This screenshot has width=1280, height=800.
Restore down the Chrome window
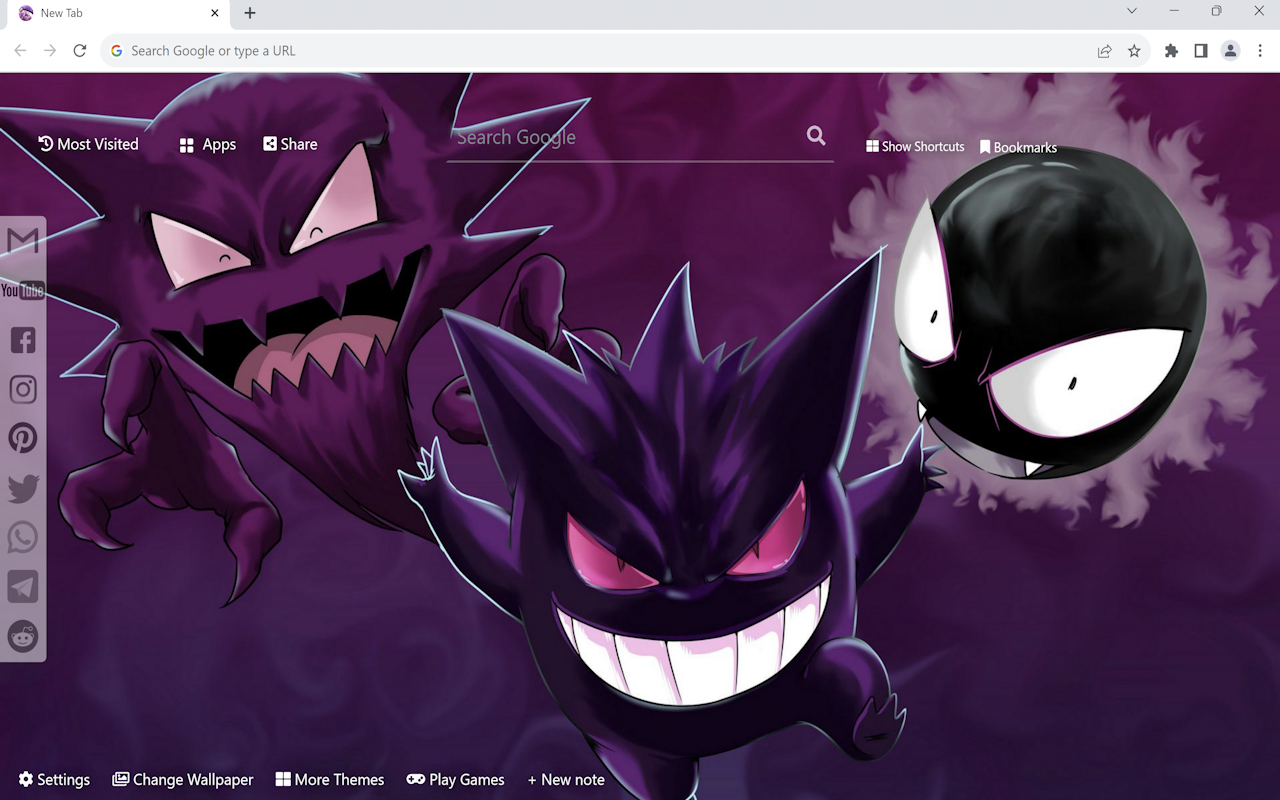(1216, 11)
